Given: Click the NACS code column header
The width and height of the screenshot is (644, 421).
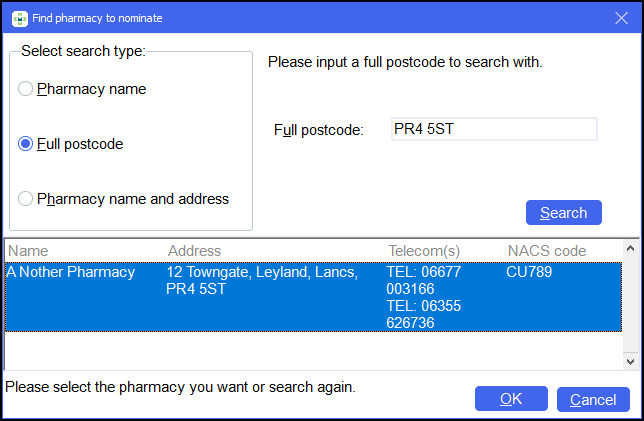Looking at the screenshot, I should (546, 251).
